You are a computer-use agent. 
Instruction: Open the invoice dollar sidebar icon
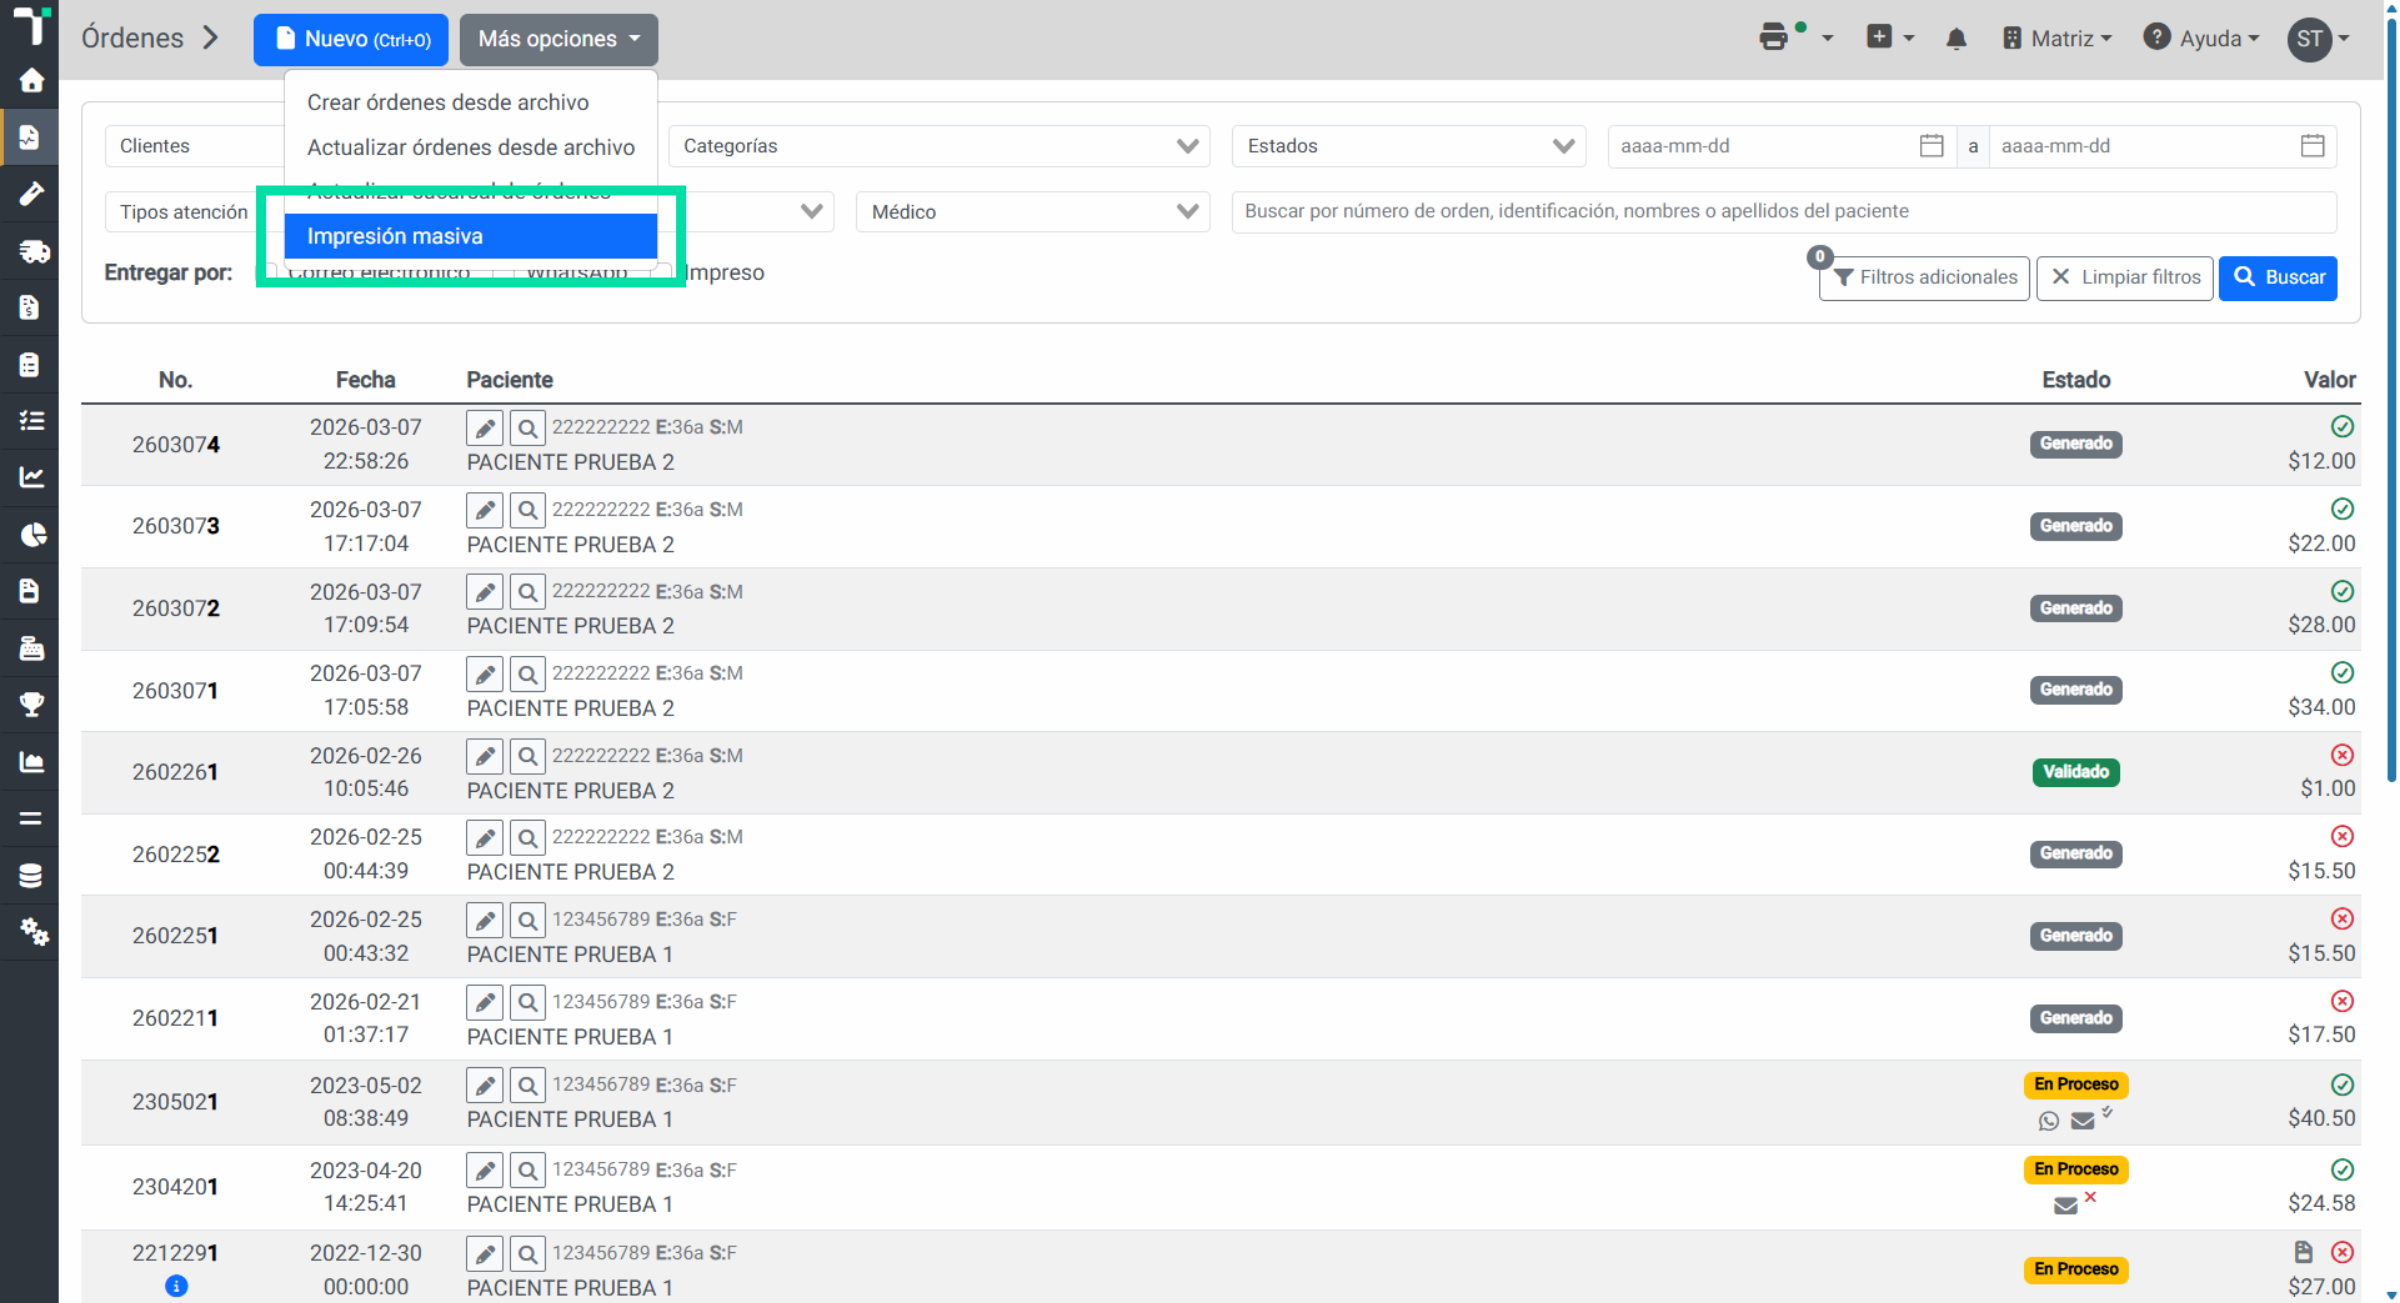(x=29, y=307)
